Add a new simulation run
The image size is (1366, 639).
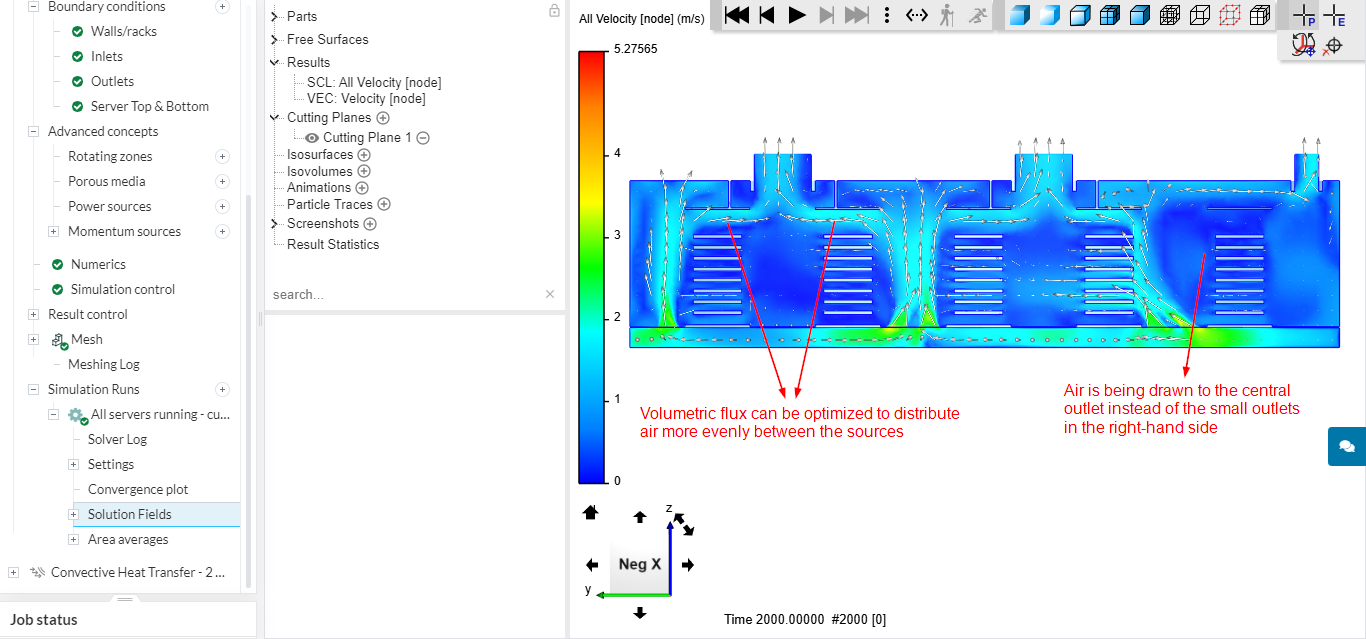tap(222, 389)
